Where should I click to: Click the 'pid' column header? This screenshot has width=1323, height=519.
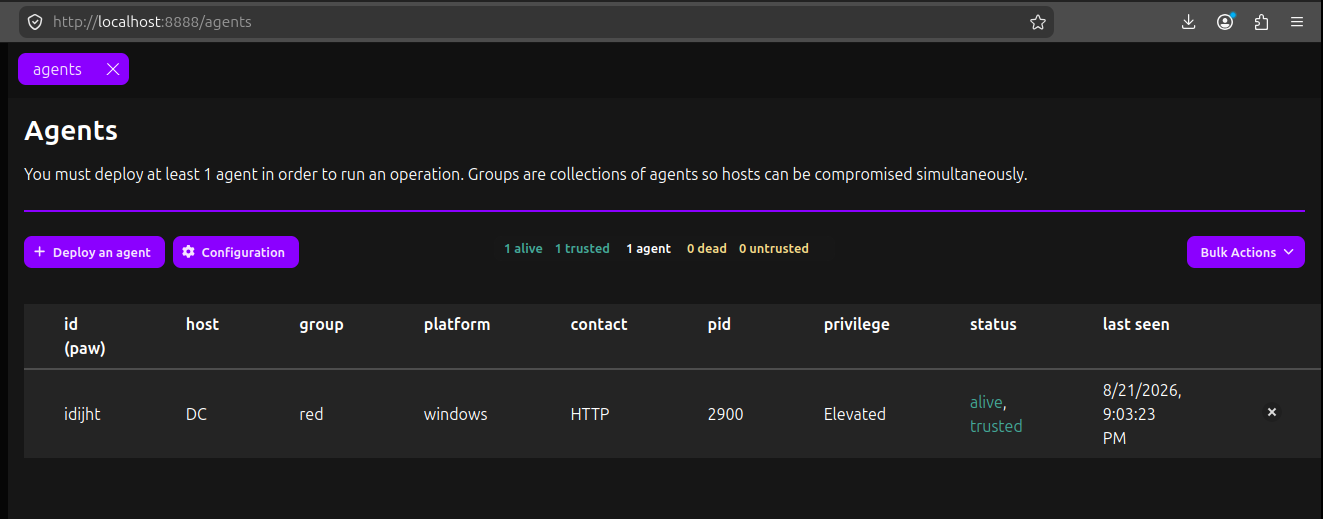click(719, 324)
